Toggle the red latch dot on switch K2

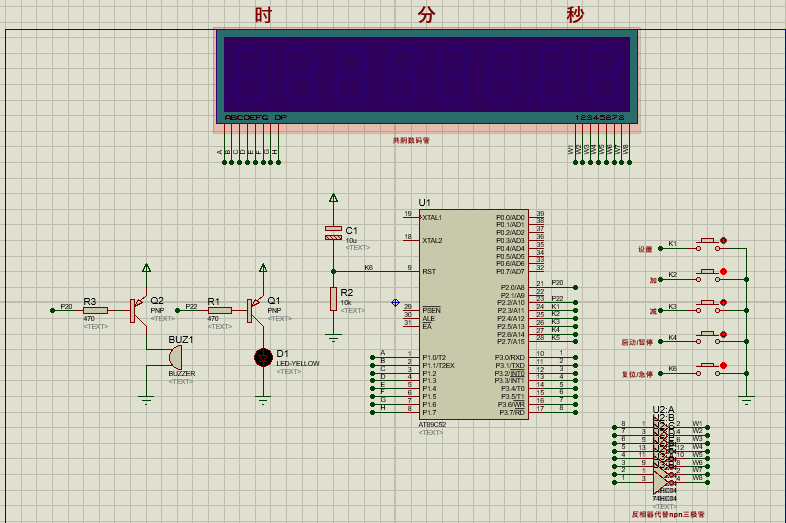pos(723,272)
